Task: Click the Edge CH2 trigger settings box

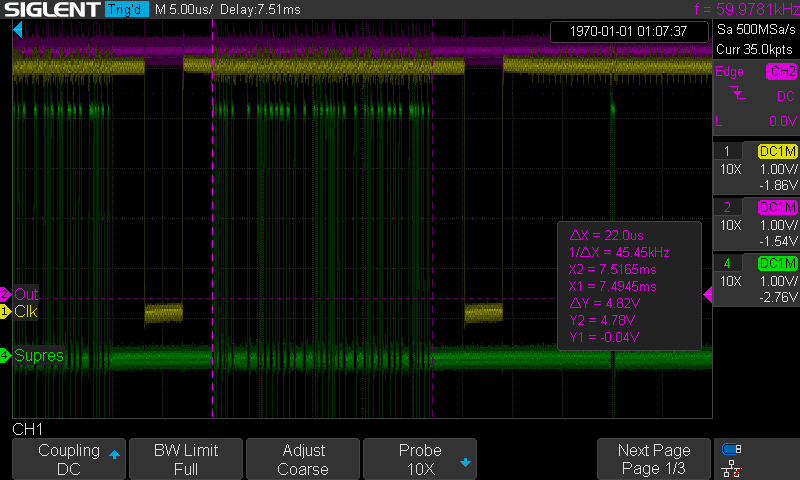Action: (x=755, y=96)
